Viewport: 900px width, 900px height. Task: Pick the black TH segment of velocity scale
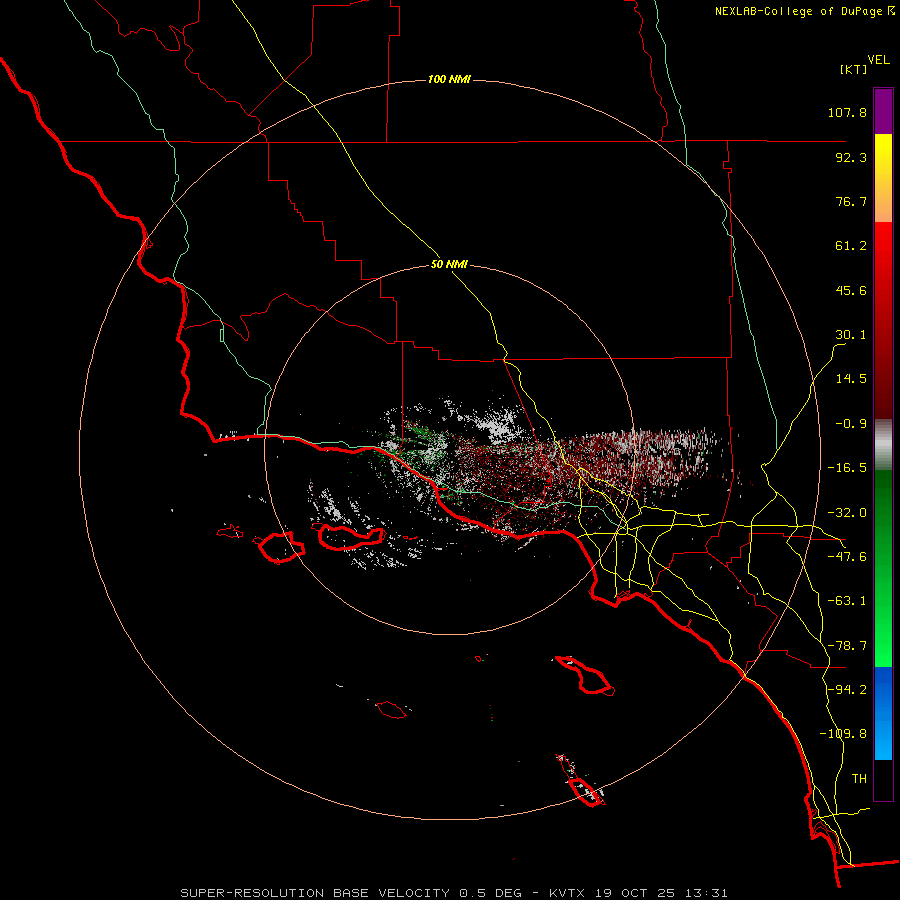pos(883,780)
